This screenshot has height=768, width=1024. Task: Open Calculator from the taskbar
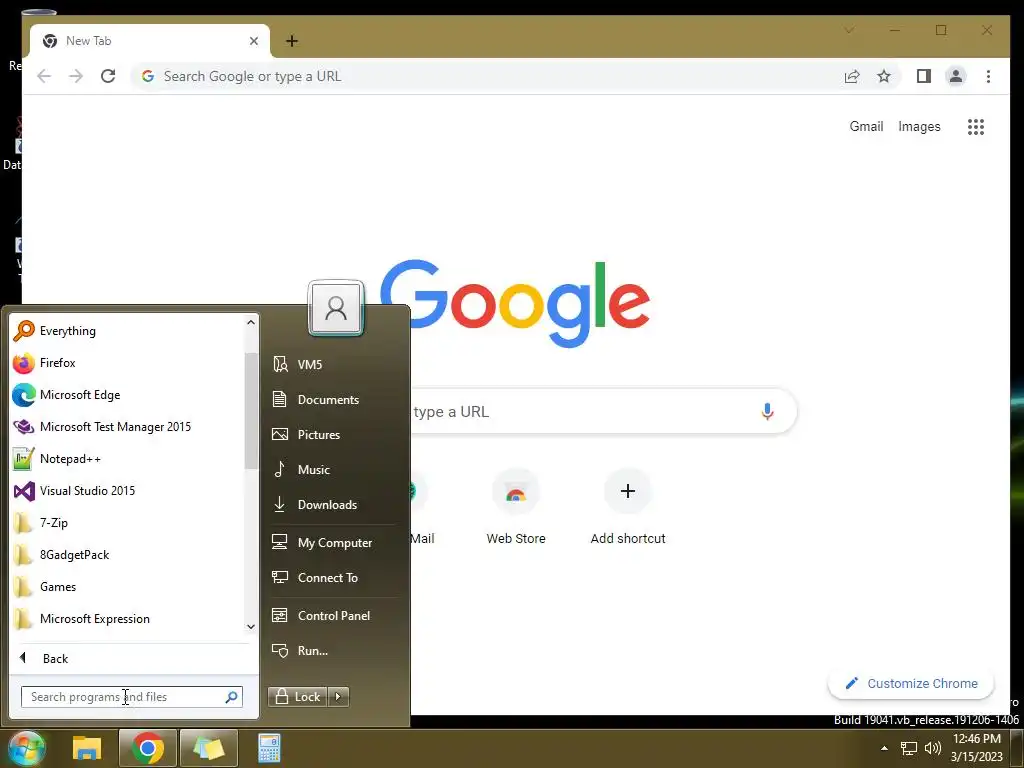269,748
